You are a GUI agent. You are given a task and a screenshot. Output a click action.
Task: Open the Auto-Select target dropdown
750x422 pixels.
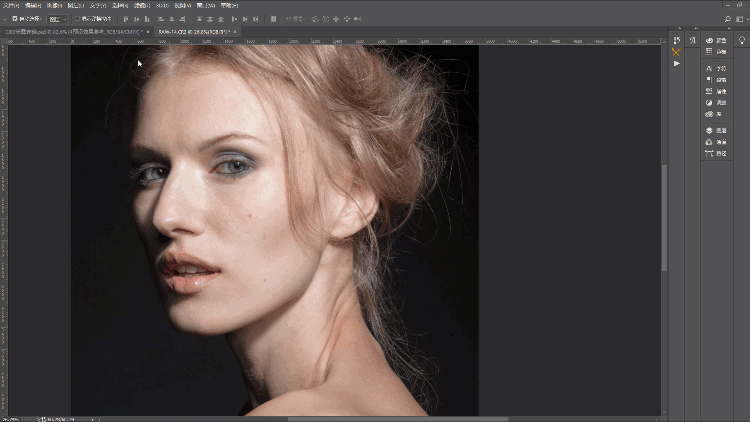[57, 19]
